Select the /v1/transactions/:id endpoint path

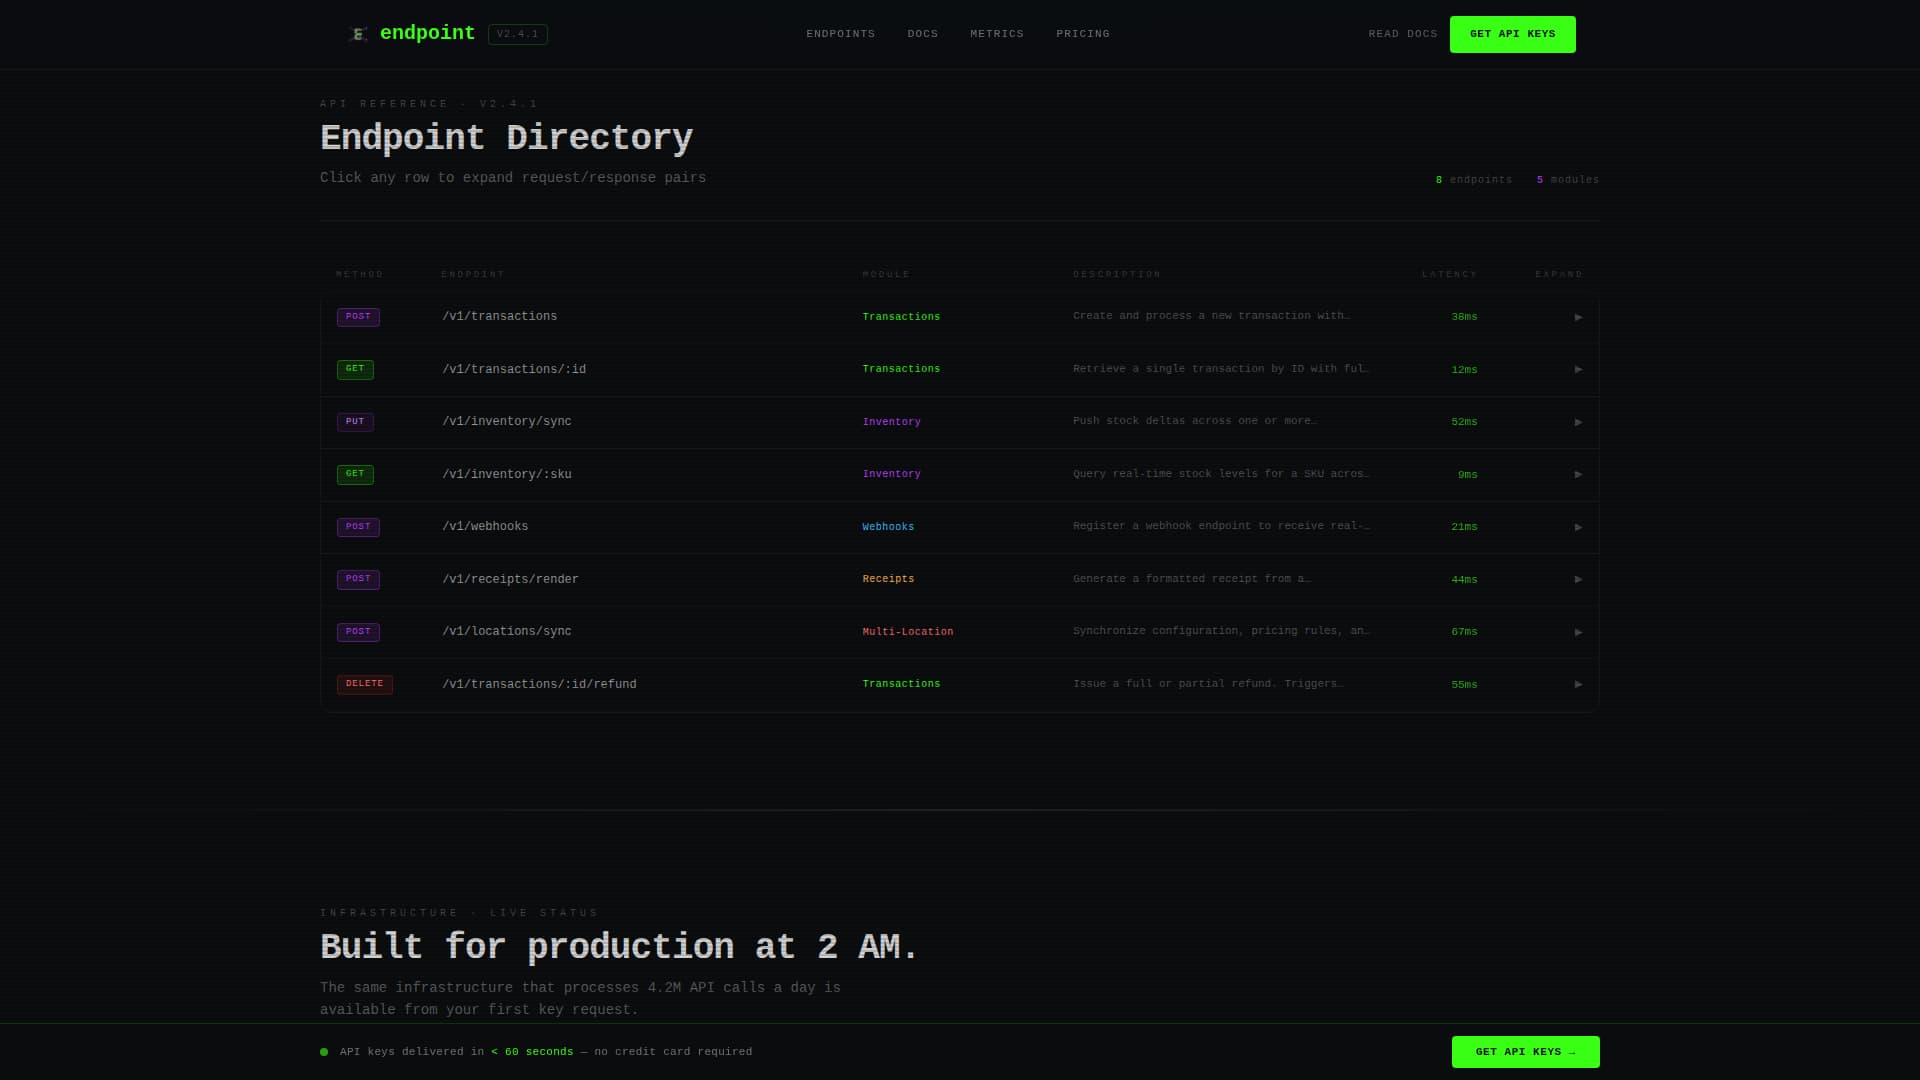[x=514, y=369]
